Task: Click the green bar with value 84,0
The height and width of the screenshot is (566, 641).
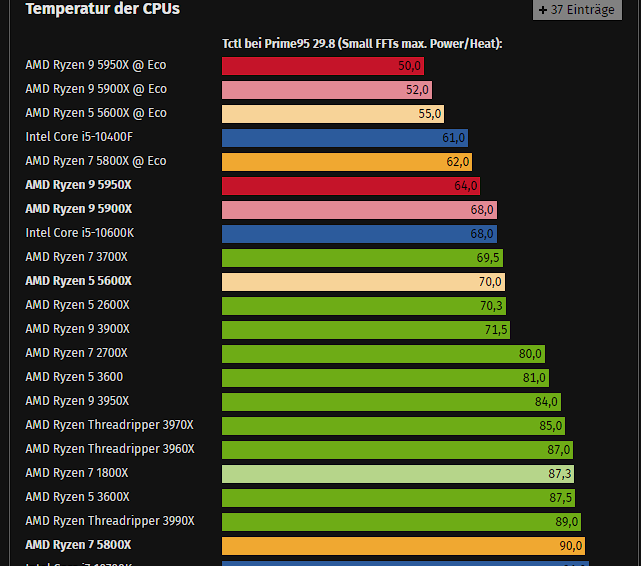Action: click(x=391, y=402)
